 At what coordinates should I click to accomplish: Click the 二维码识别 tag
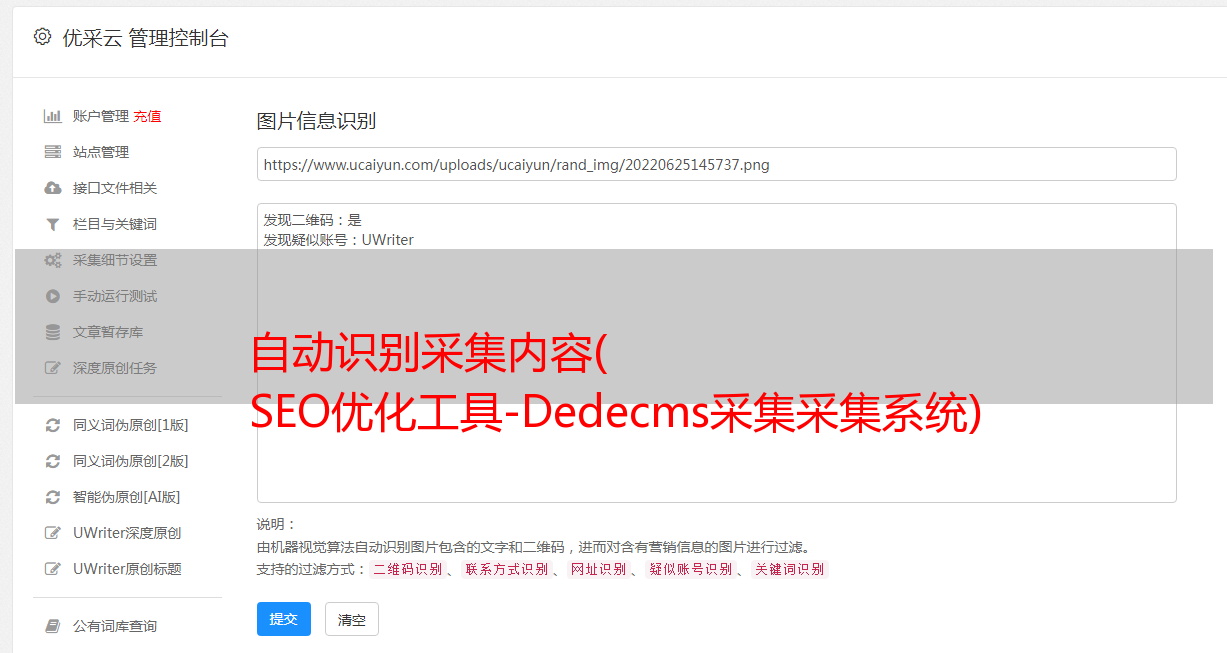point(407,569)
